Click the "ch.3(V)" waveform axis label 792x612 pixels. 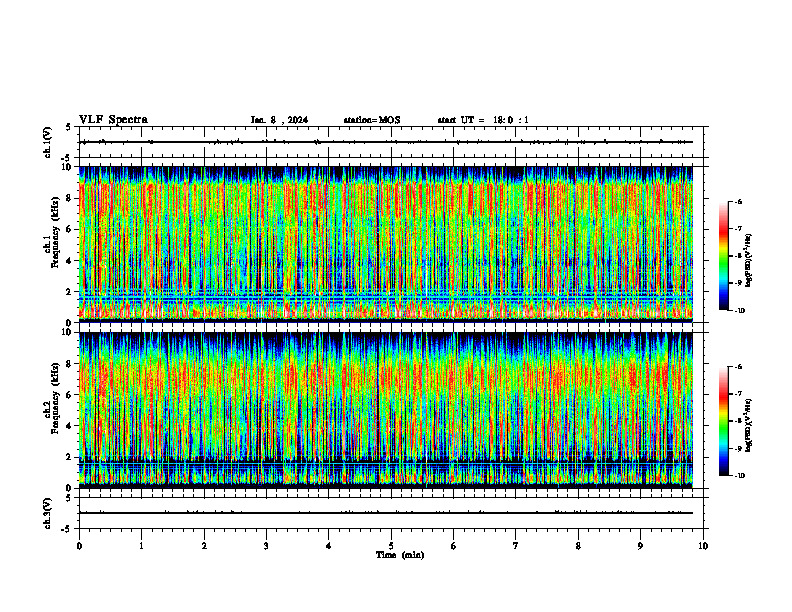pos(48,514)
